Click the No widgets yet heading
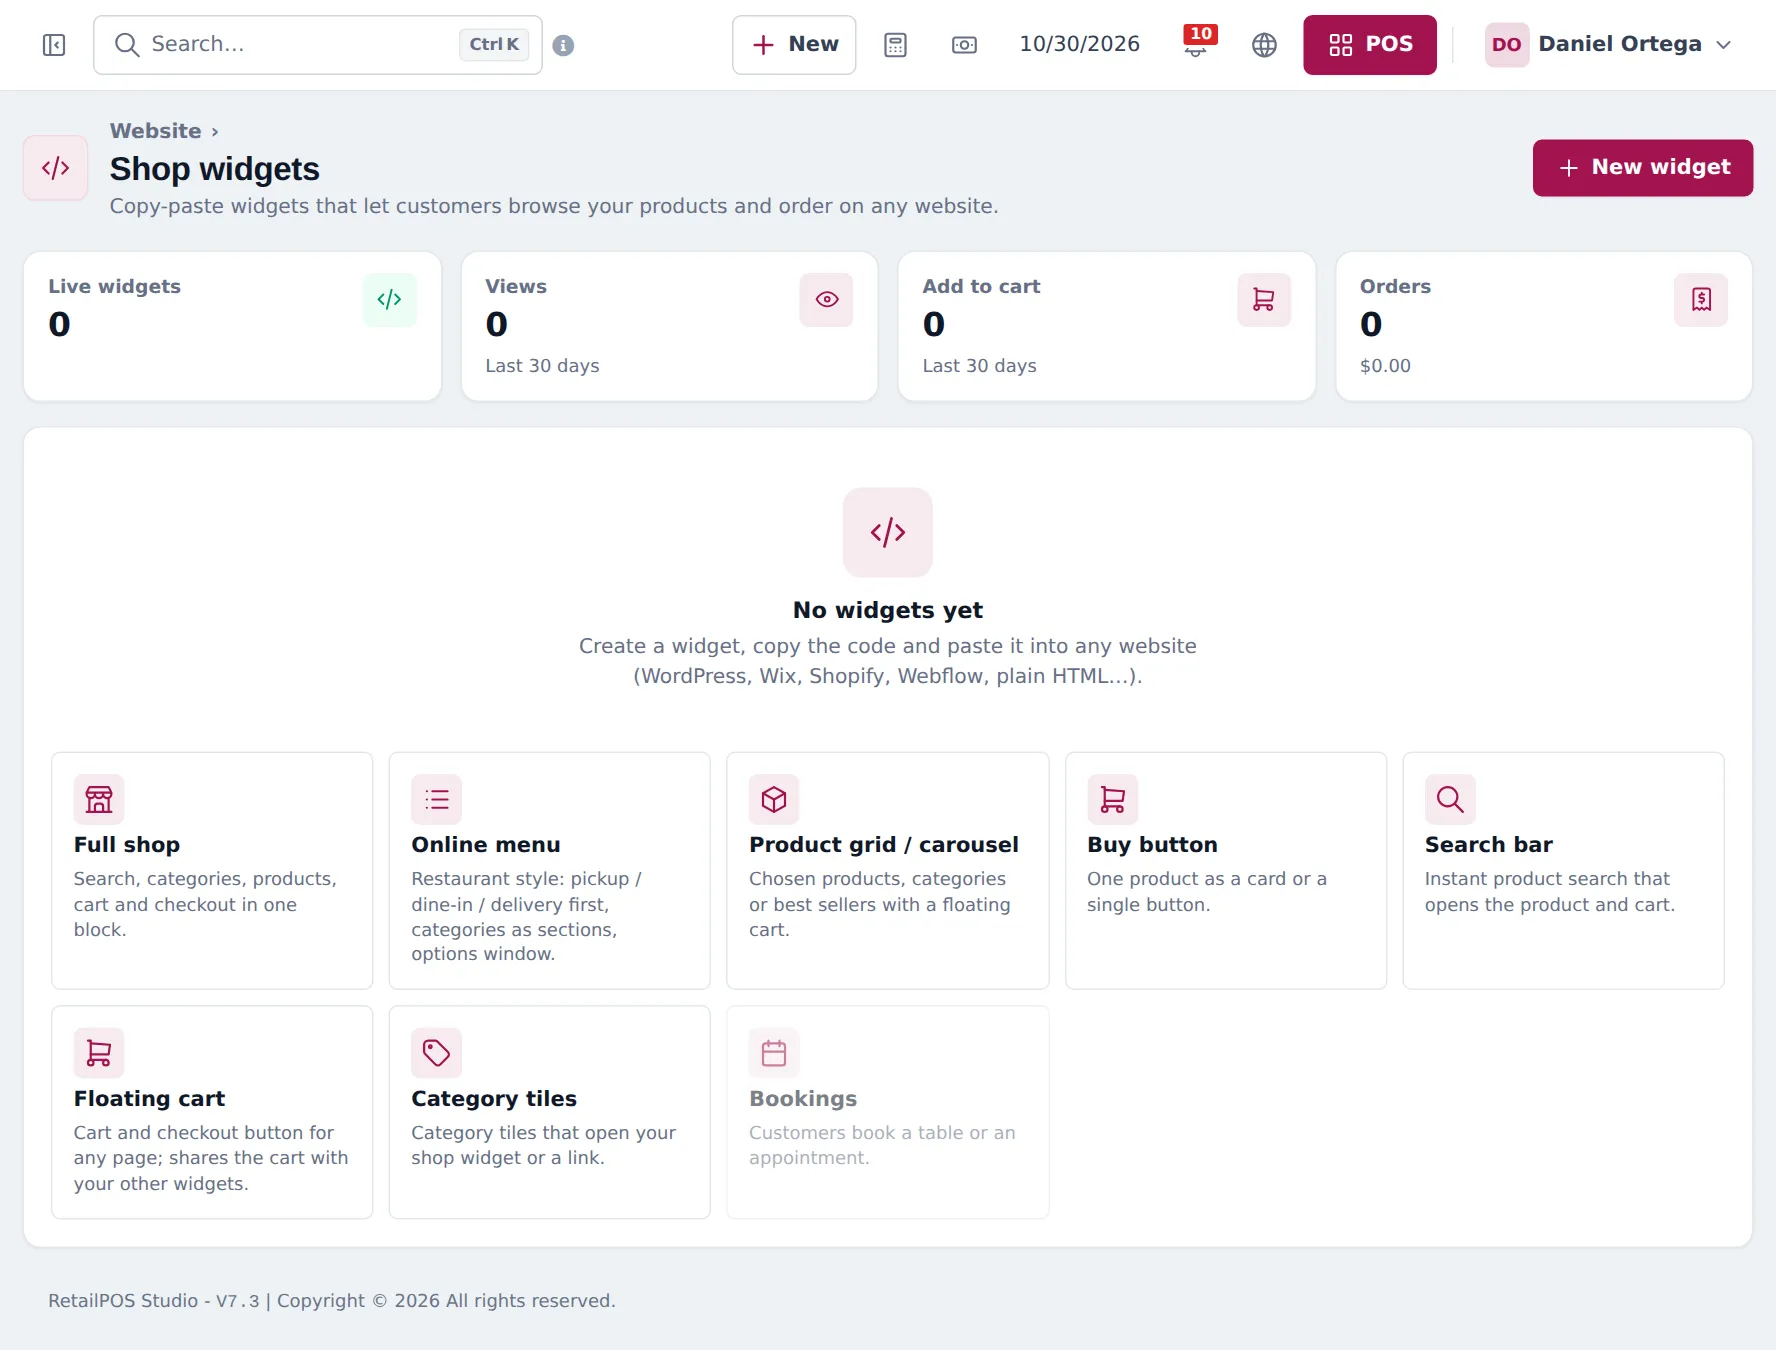Screen dimensions: 1776x1350 click(888, 610)
